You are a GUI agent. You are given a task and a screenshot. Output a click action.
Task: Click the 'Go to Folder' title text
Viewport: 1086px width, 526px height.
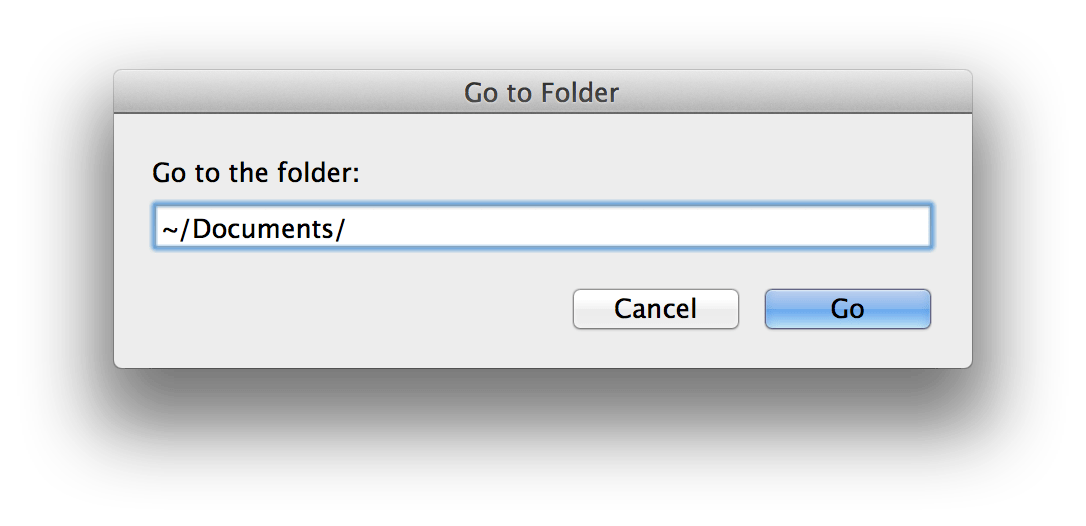[x=541, y=93]
